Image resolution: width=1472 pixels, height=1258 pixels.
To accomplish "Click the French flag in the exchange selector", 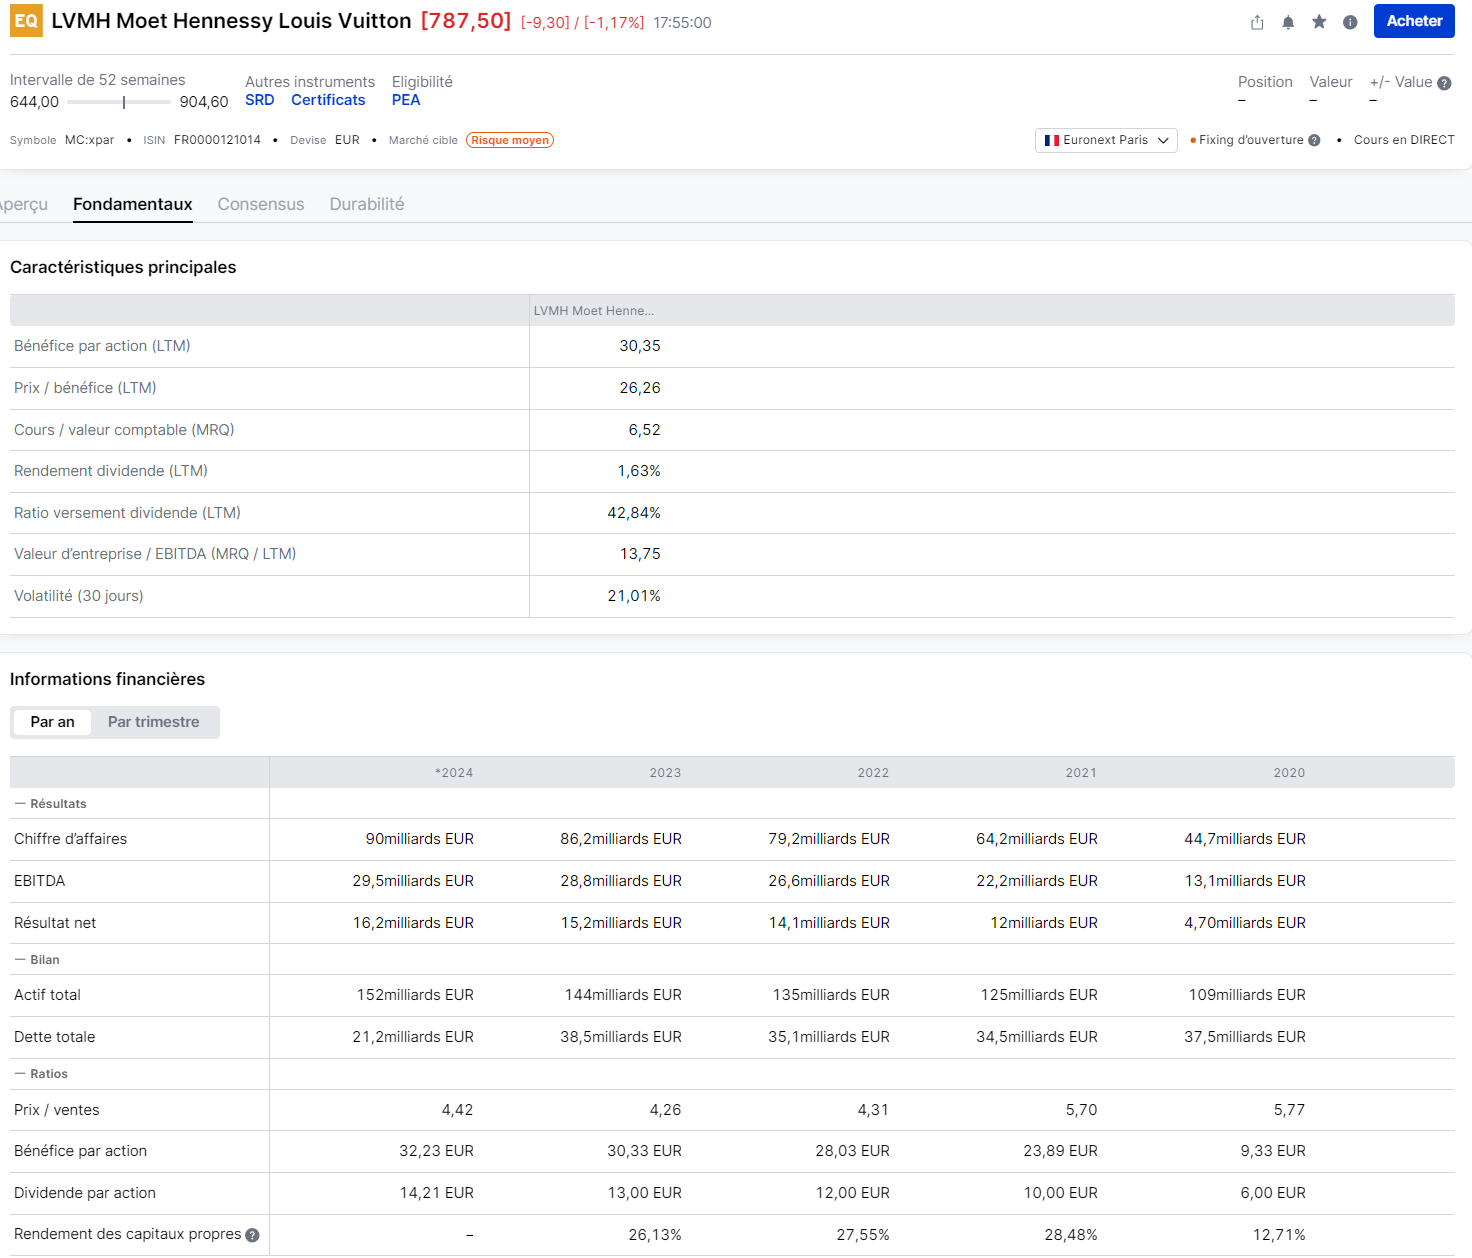I will pyautogui.click(x=1051, y=140).
